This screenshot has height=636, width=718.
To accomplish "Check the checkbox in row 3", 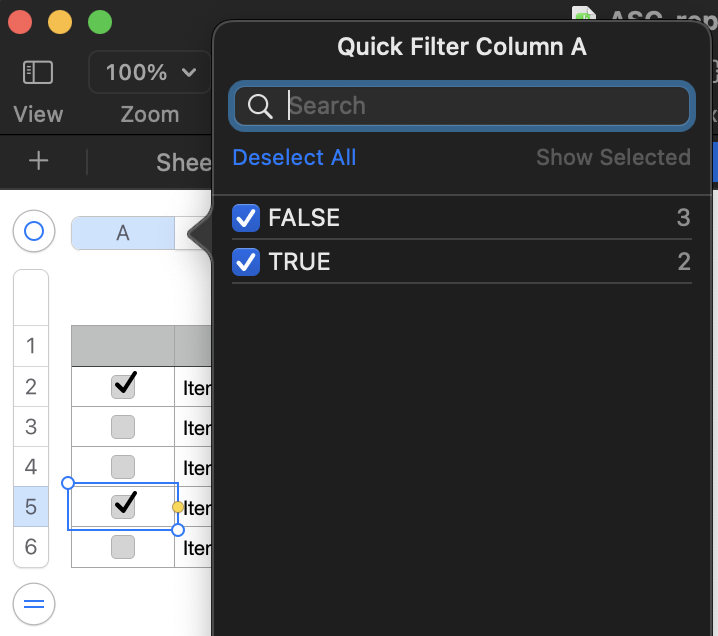I will (123, 427).
